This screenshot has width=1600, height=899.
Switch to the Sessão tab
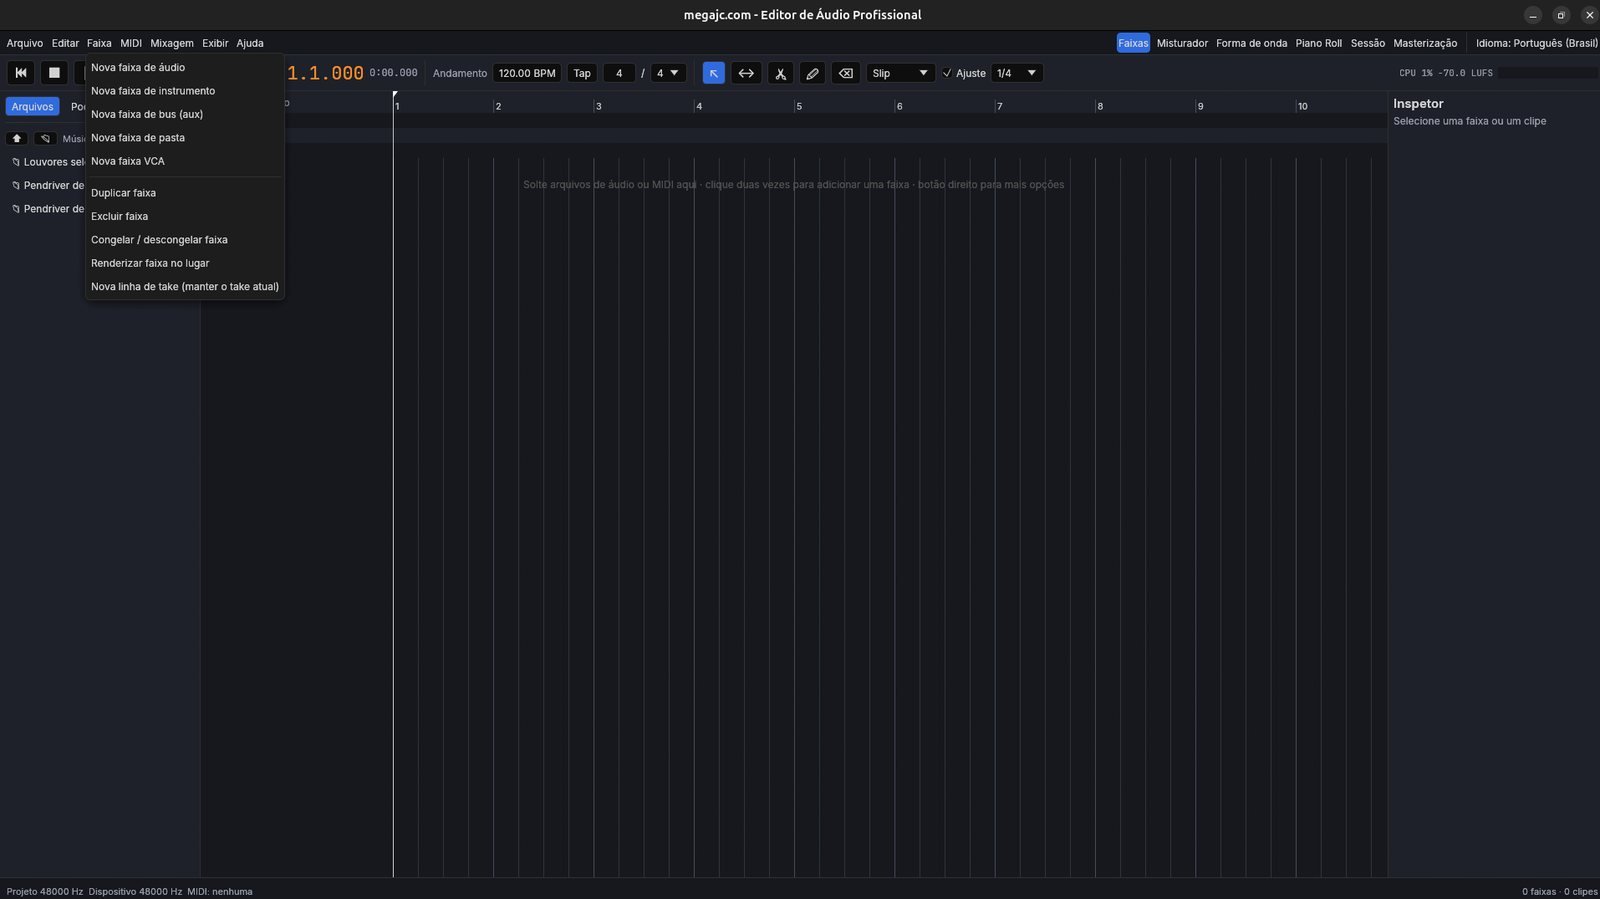[1367, 43]
